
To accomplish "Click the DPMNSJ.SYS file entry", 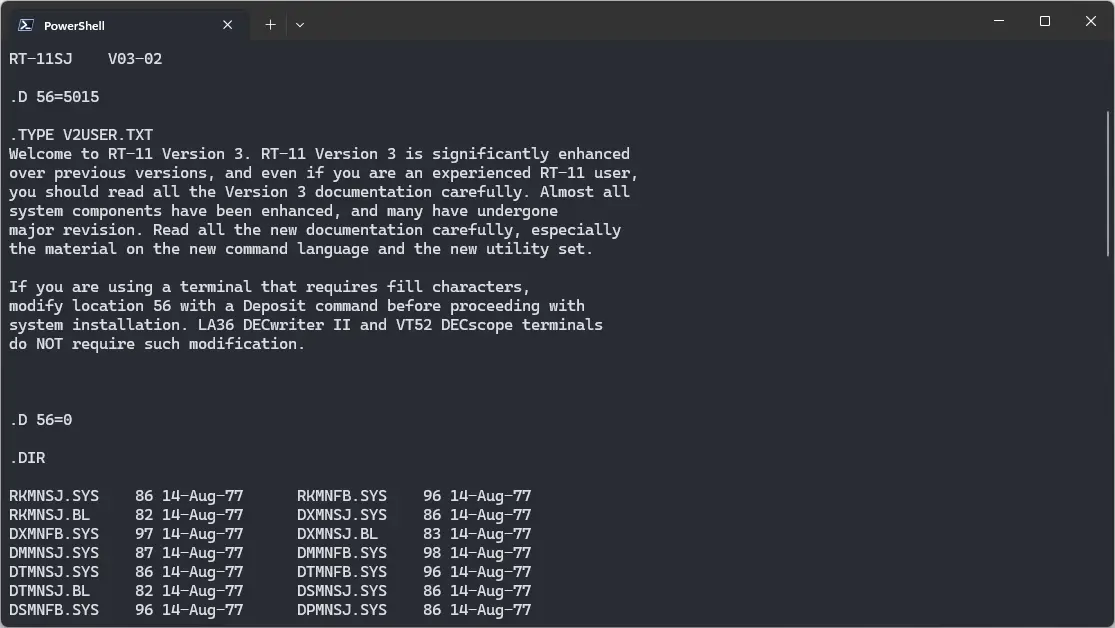I will coord(342,610).
